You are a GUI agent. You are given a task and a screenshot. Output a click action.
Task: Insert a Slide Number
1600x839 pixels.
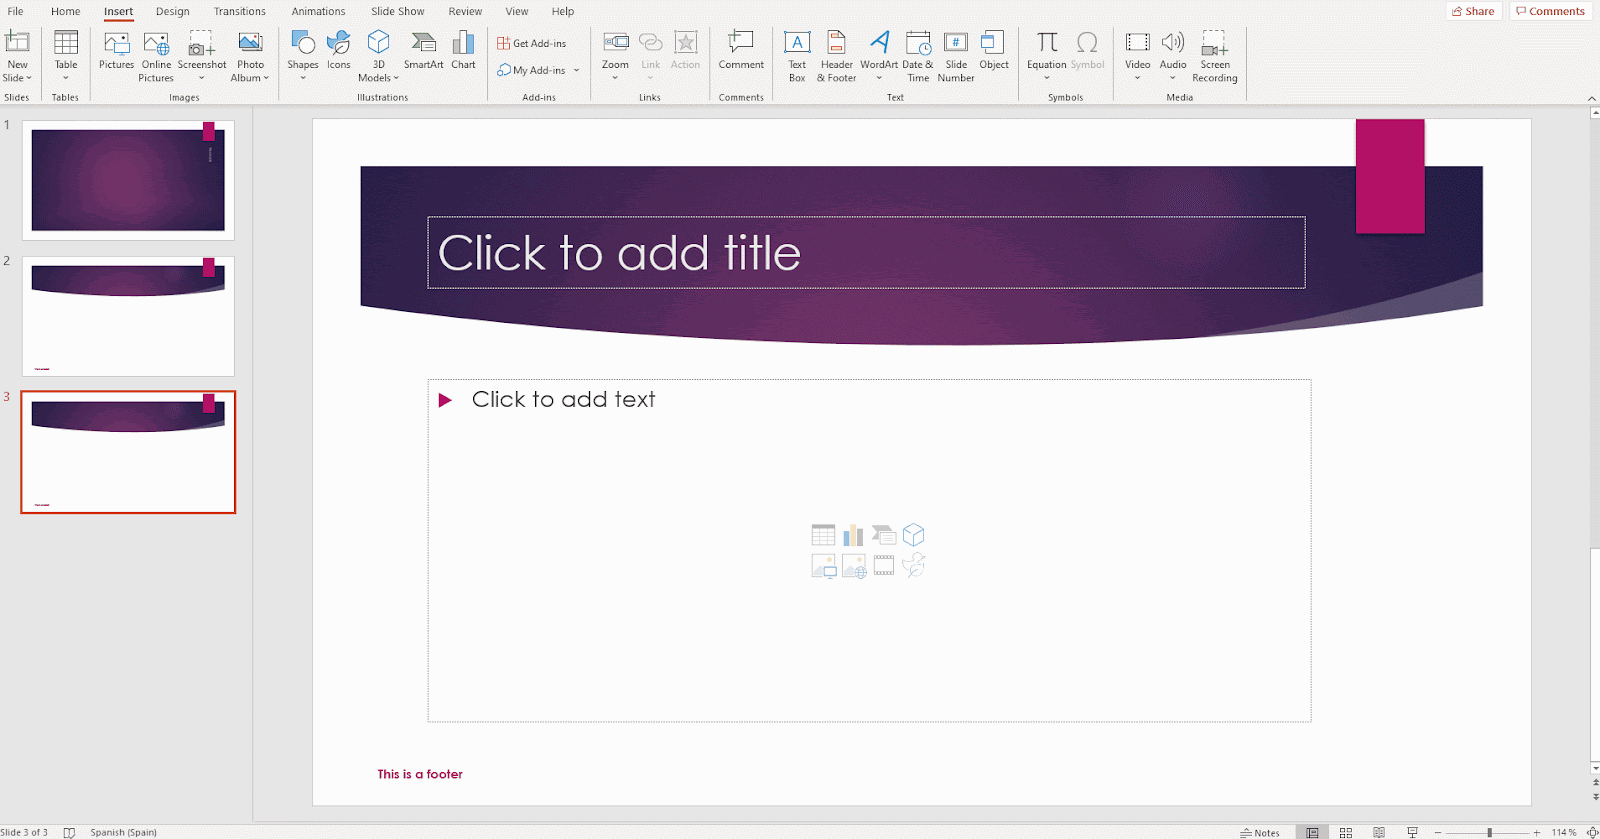pos(956,57)
